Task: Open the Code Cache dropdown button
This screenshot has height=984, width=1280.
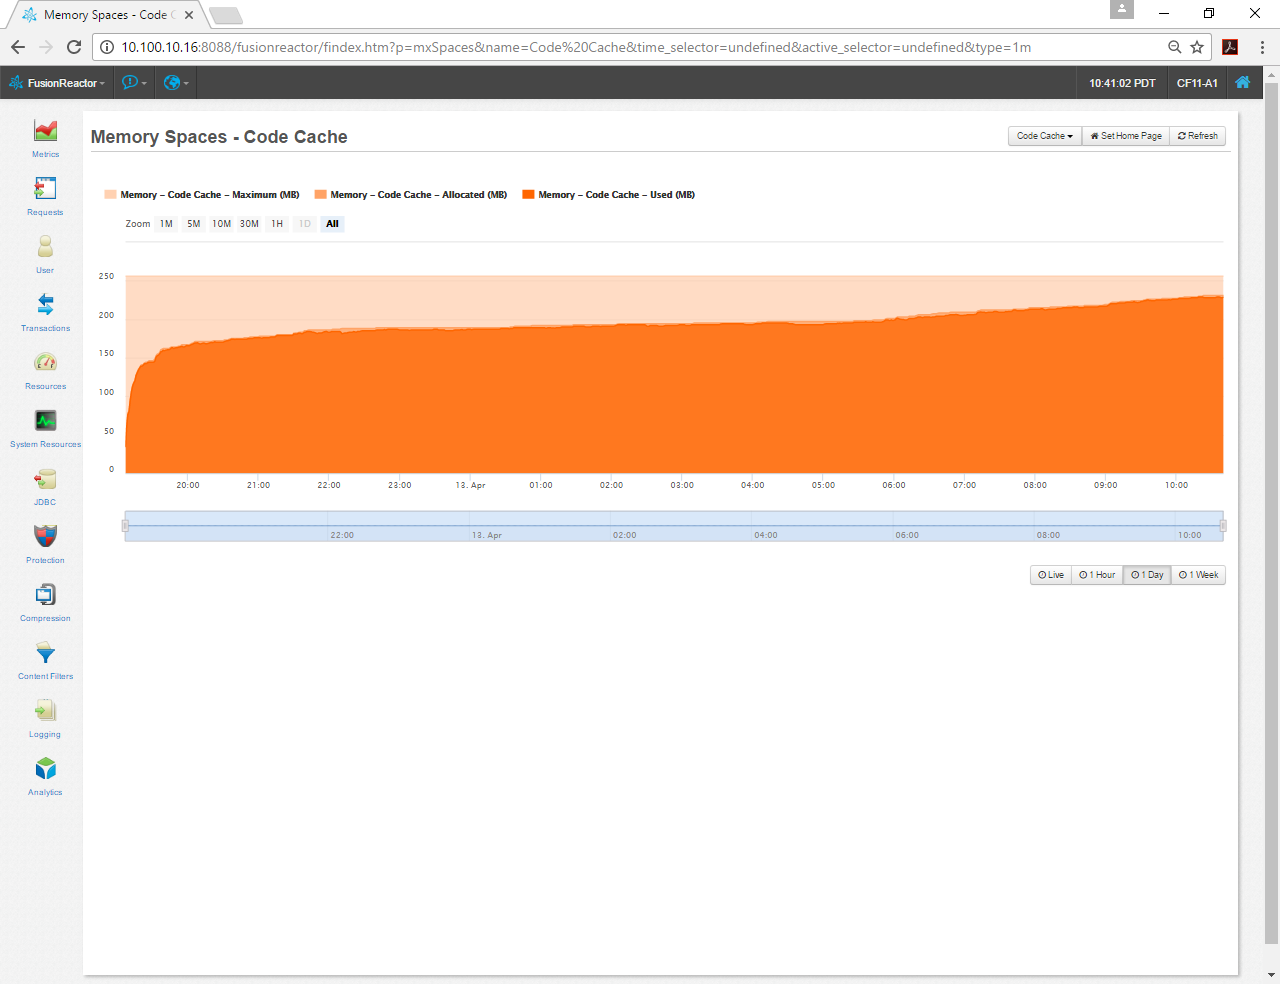Action: pos(1045,136)
